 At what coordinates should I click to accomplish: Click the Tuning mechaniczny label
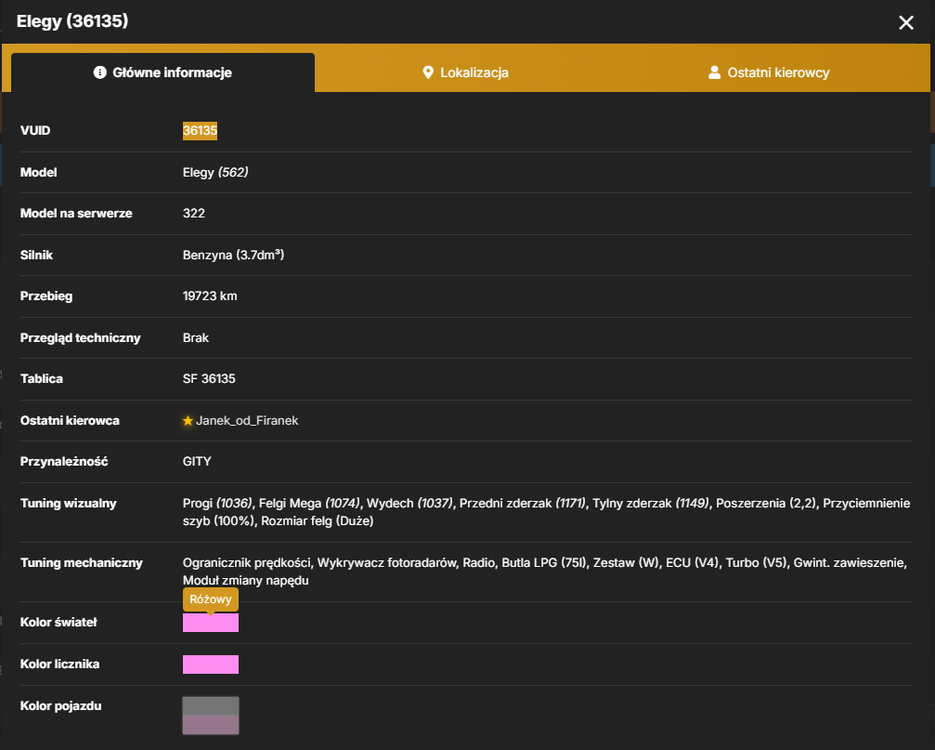tap(82, 563)
